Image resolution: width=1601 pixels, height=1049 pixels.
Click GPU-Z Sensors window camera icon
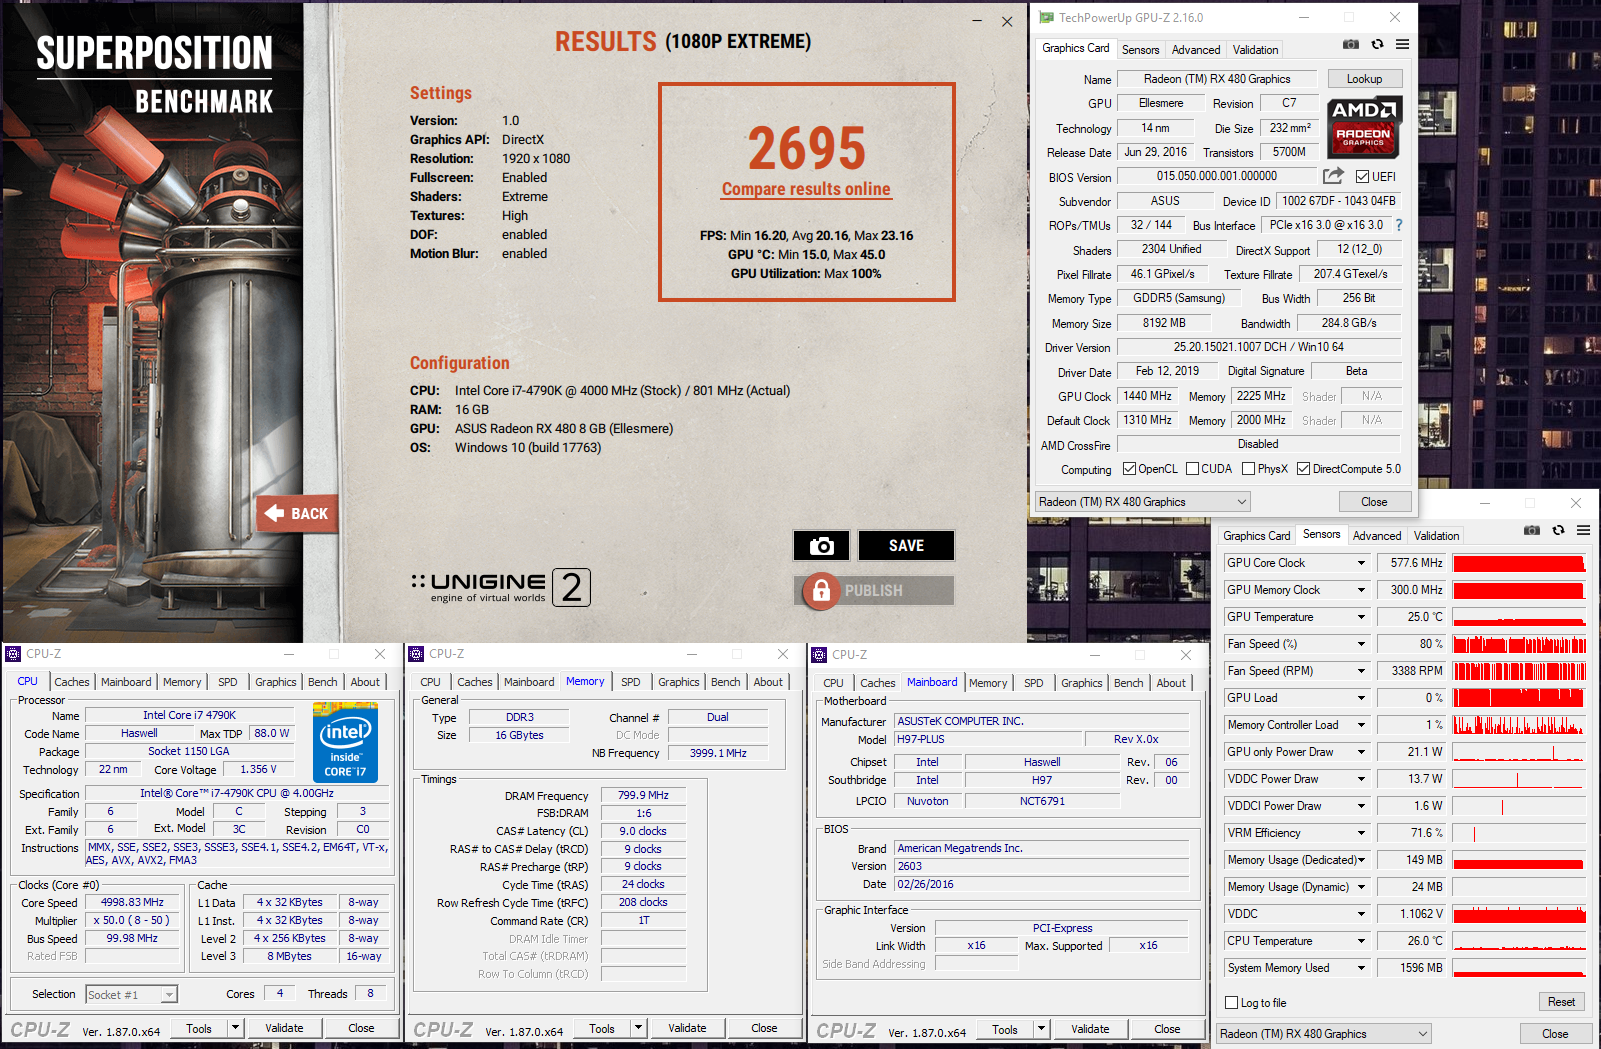(1532, 530)
